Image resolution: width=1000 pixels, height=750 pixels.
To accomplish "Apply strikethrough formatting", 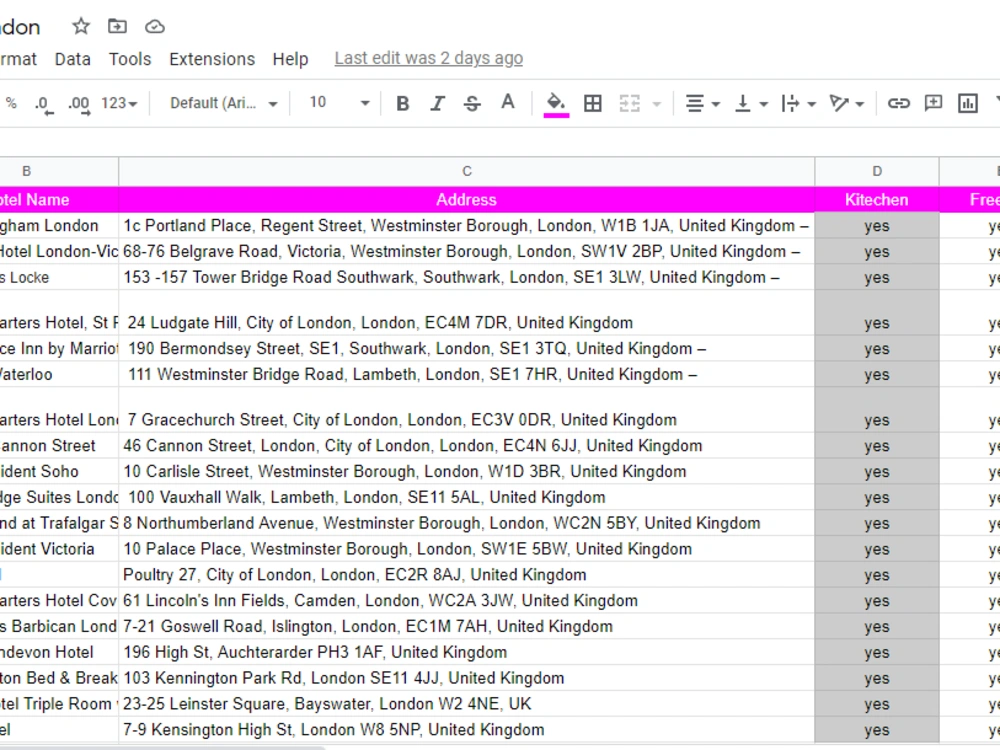I will (x=472, y=103).
